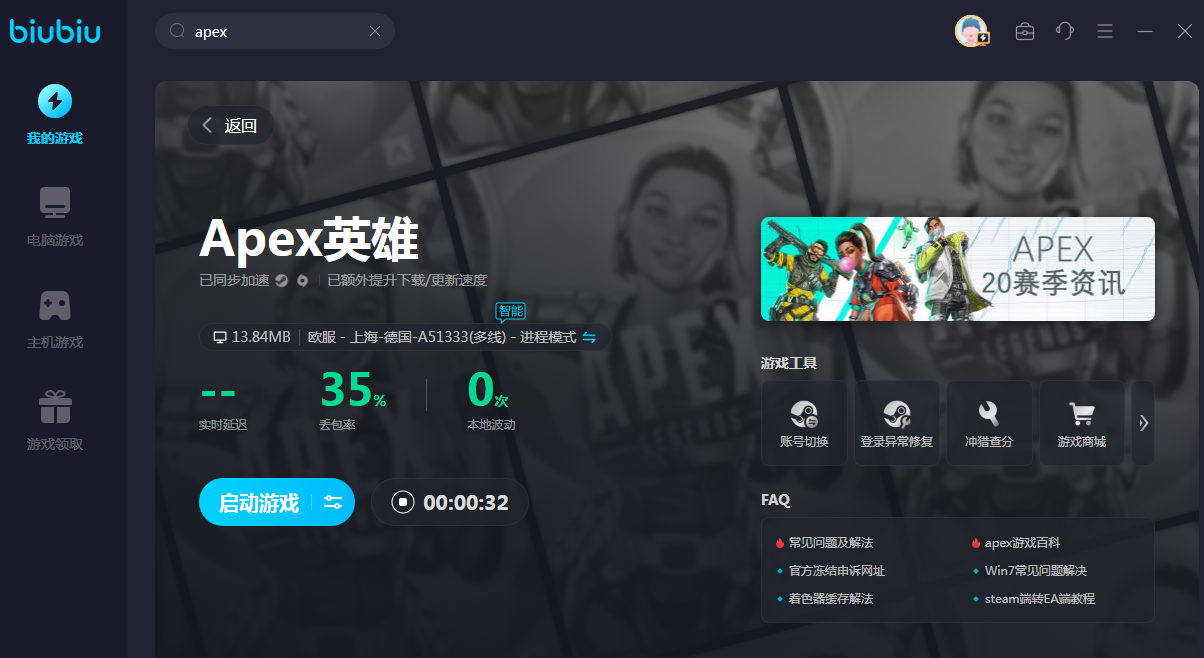Viewport: 1204px width, 658px height.
Task: Open 电脑游戏 section in sidebar
Action: 55,217
